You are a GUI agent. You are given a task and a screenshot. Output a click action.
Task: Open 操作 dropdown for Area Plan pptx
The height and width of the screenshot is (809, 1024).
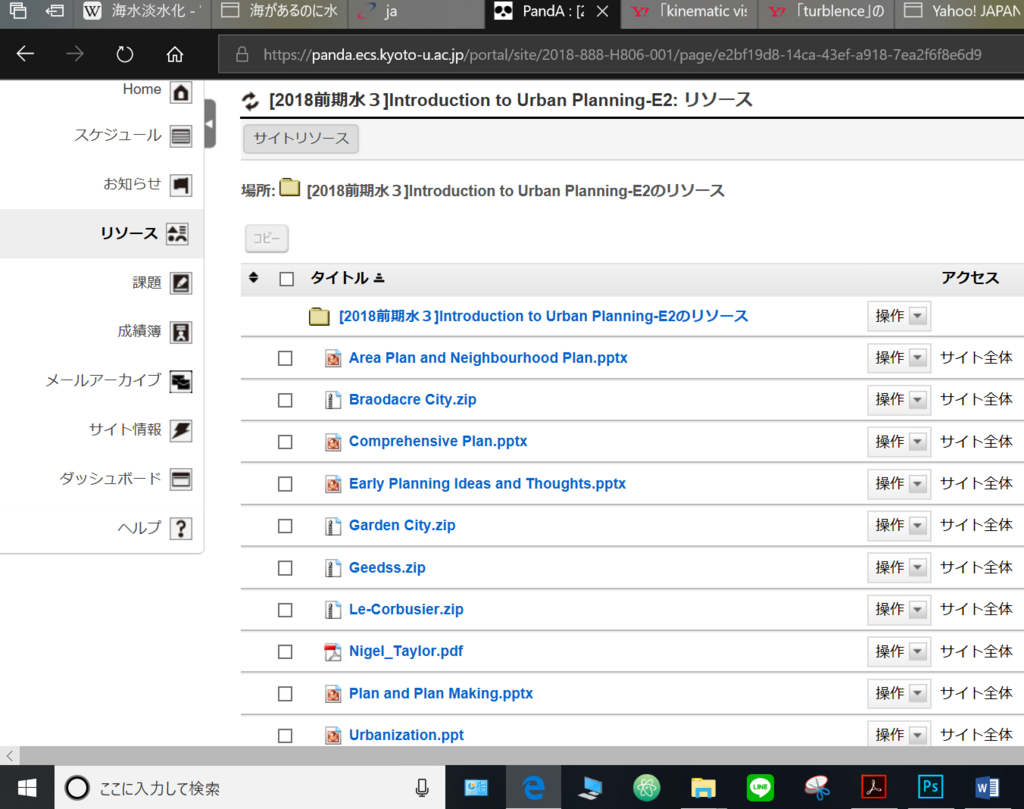tap(899, 358)
